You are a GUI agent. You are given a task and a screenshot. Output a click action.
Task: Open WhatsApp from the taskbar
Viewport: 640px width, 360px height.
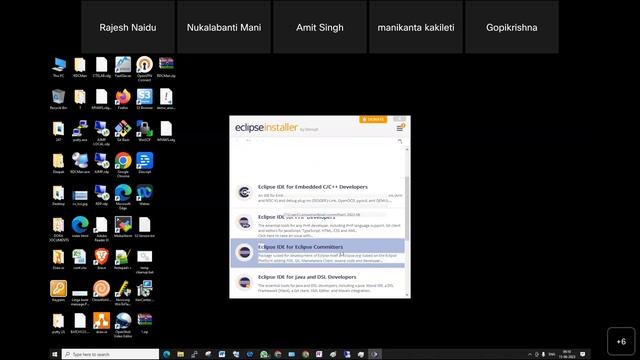264,354
